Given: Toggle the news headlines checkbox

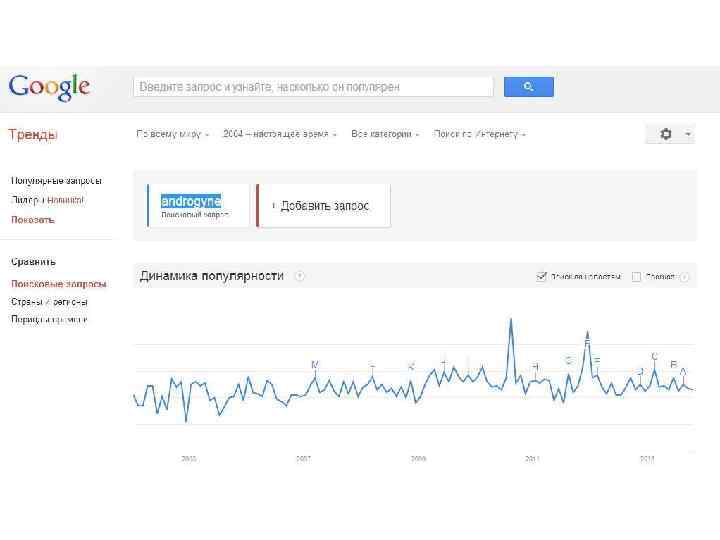Looking at the screenshot, I should (541, 276).
